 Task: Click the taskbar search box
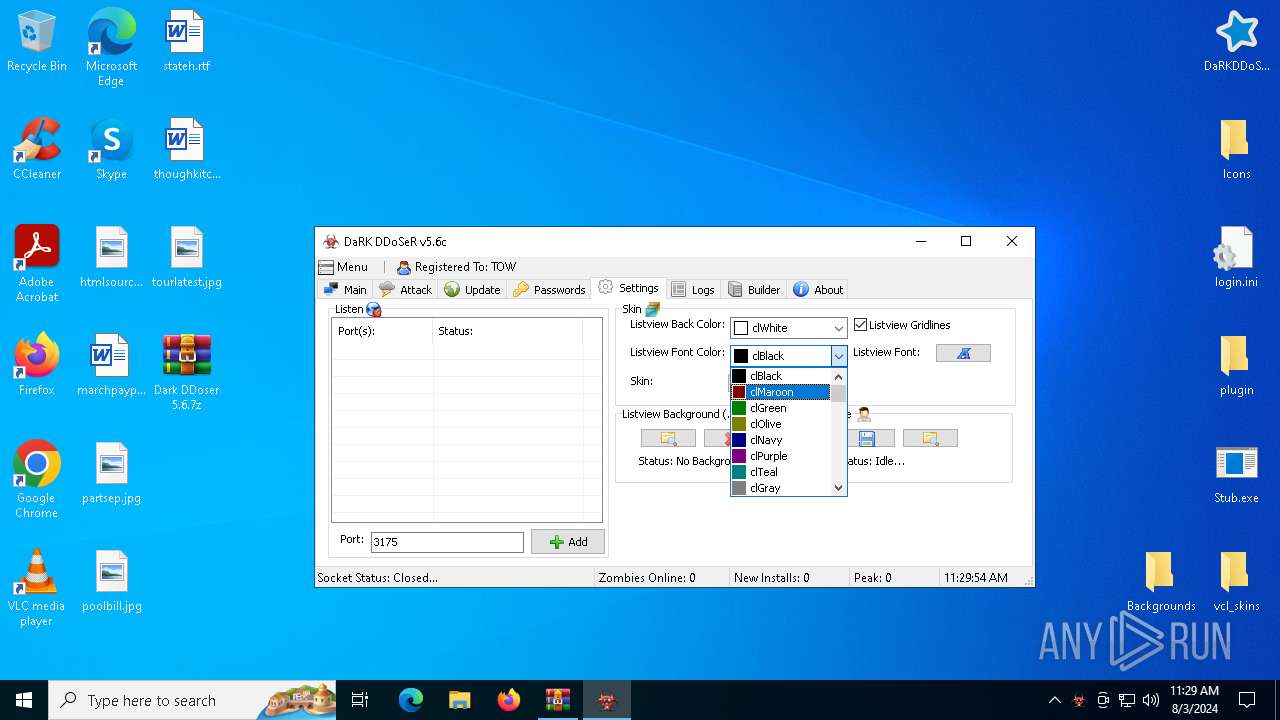[x=192, y=700]
